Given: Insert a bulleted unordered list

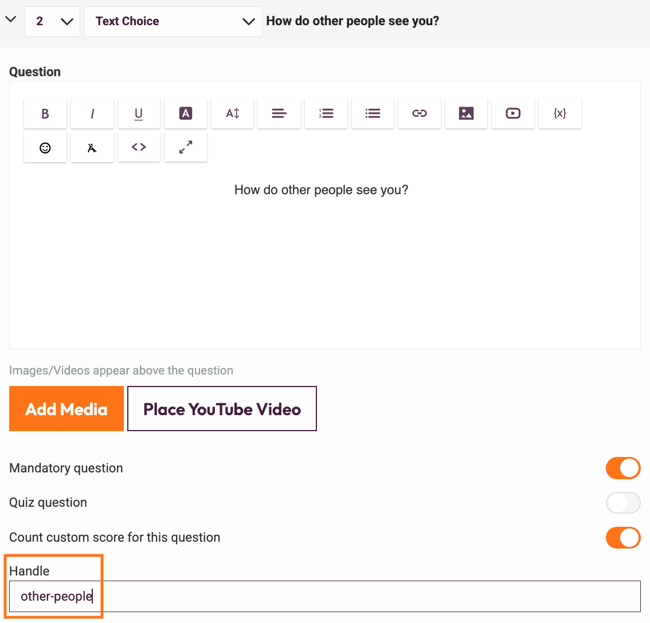Looking at the screenshot, I should (x=372, y=114).
